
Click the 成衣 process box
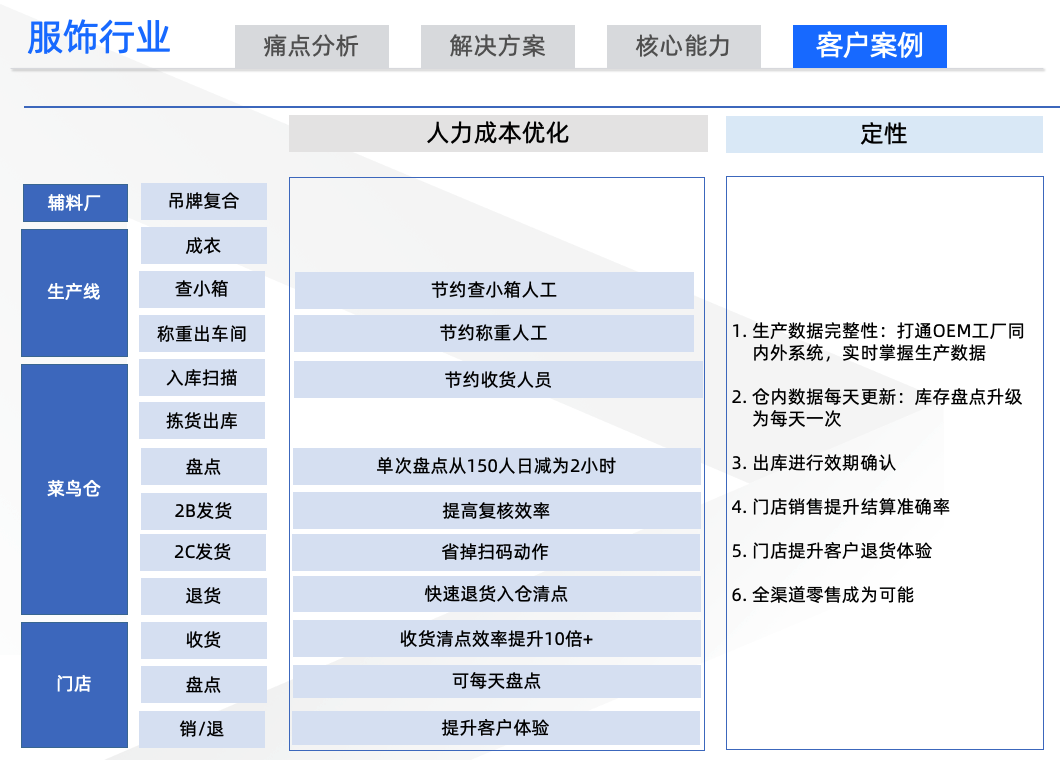tap(203, 245)
